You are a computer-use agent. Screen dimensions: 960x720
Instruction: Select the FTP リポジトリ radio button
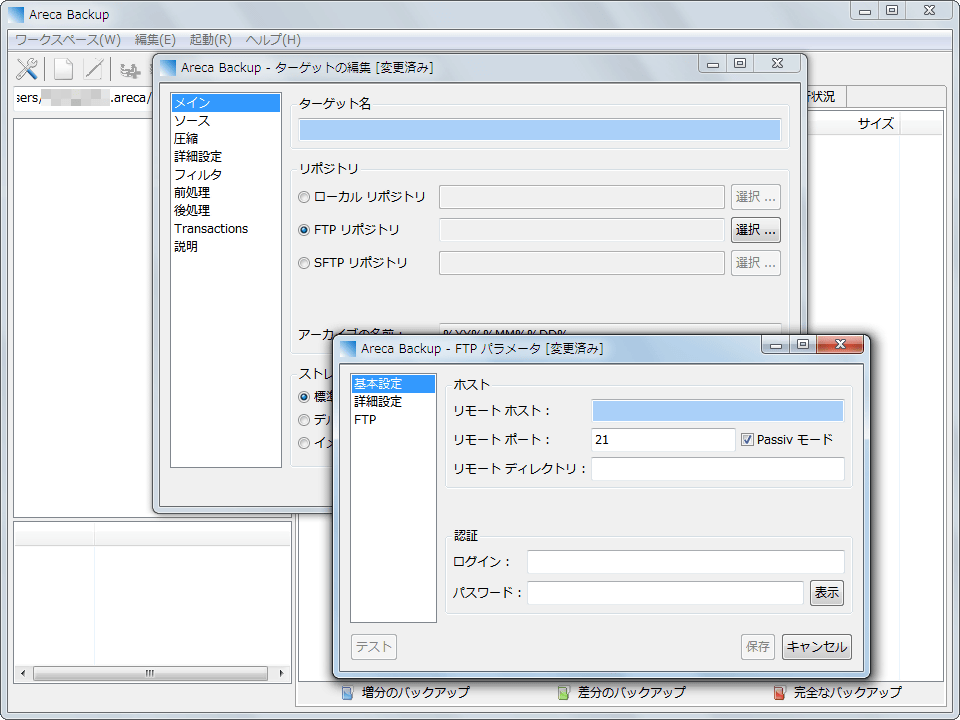tap(304, 230)
